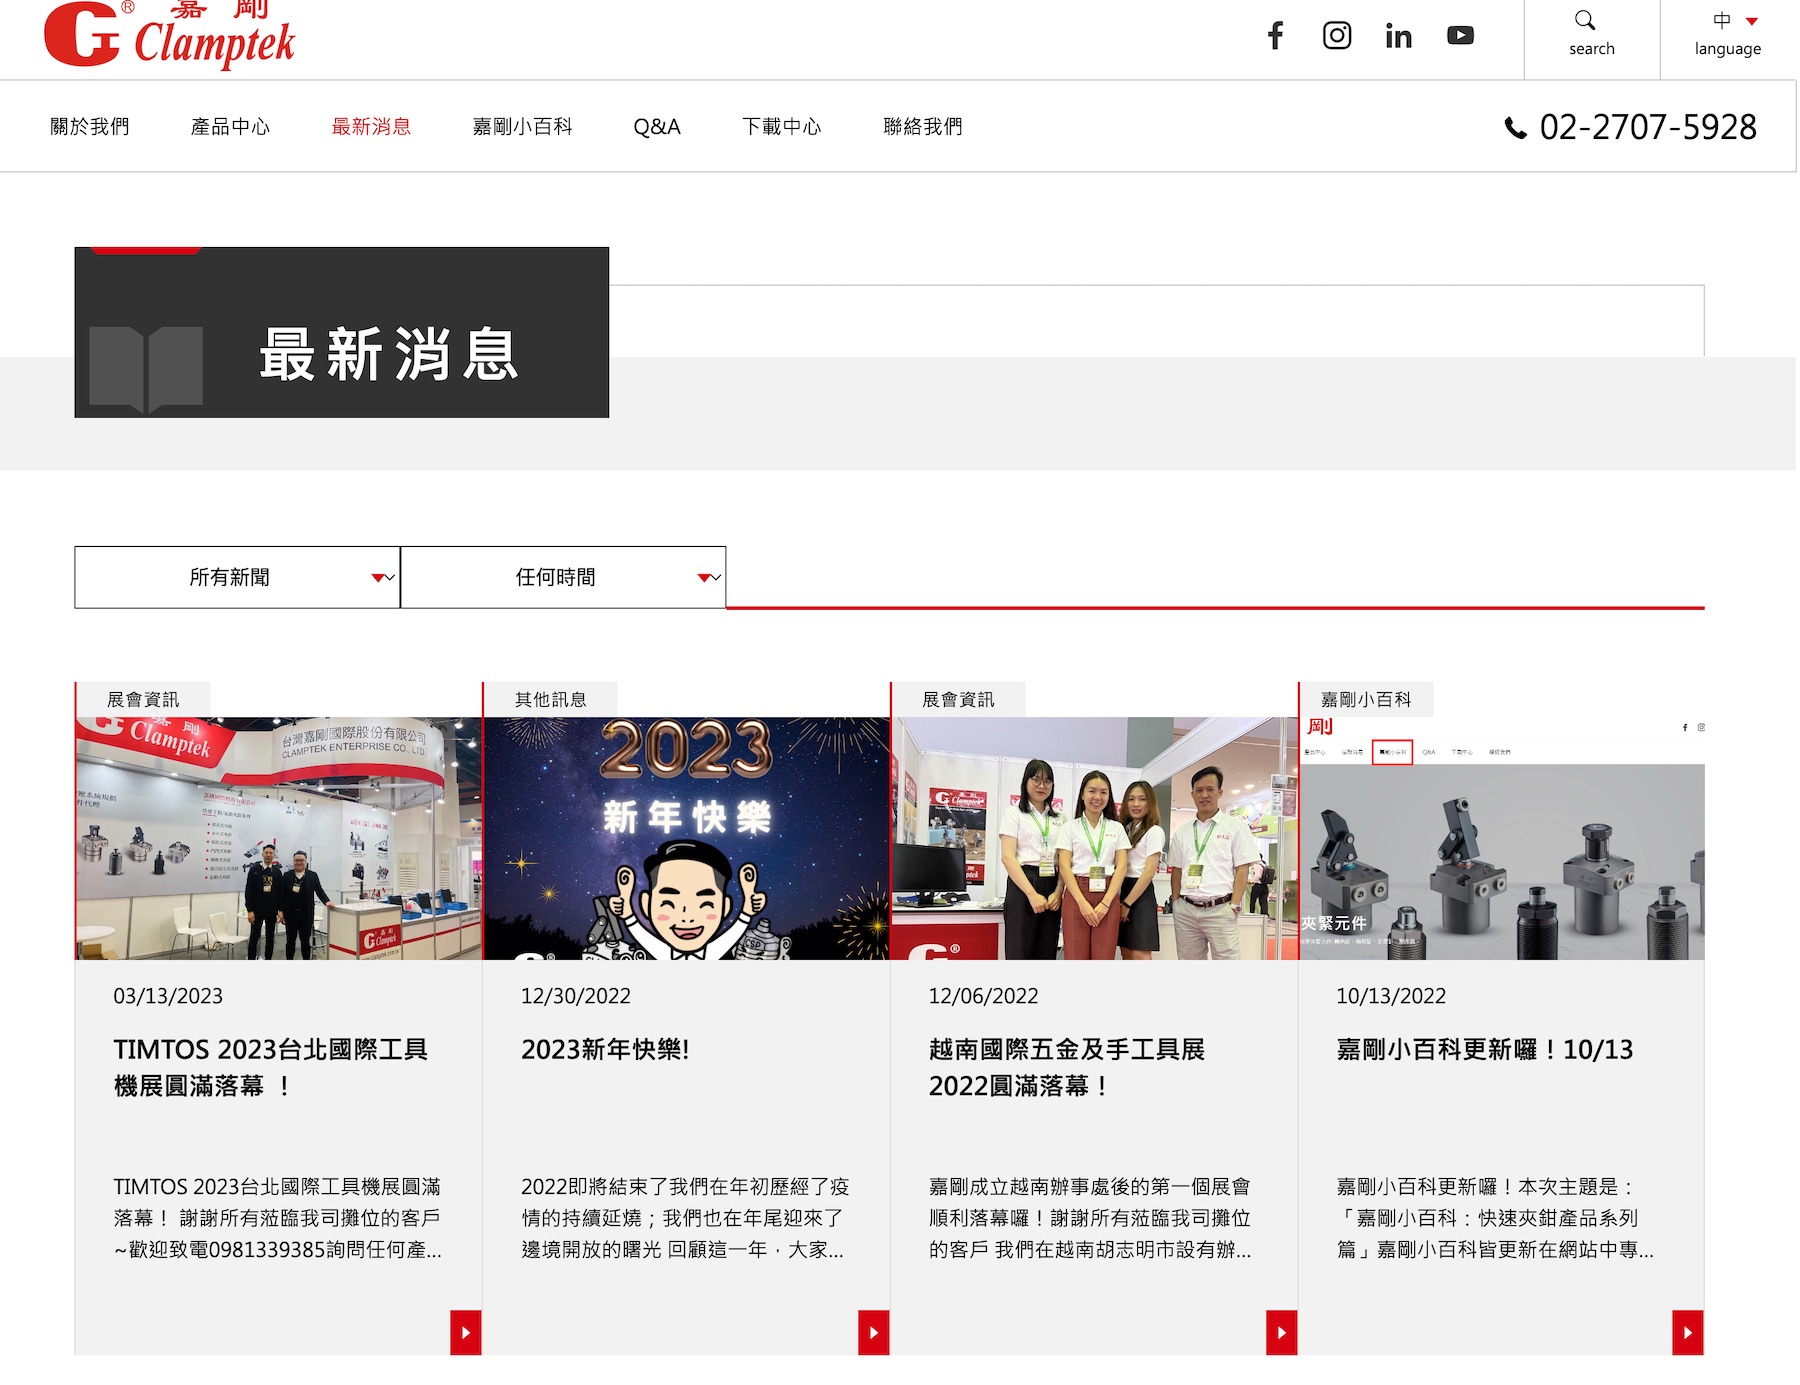Viewport: 1800px width, 1385px height.
Task: Click the 2023 新年快樂 fireworks image
Action: tap(686, 838)
